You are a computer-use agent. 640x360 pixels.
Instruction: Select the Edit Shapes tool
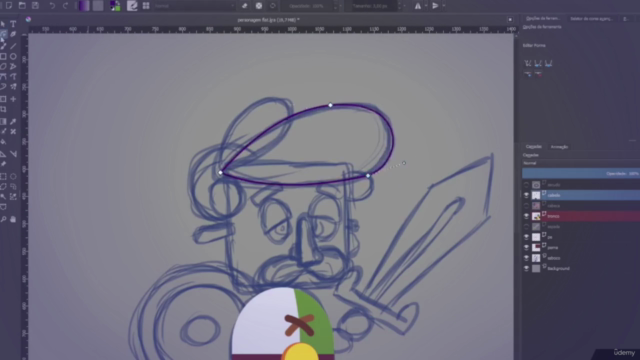click(3, 35)
